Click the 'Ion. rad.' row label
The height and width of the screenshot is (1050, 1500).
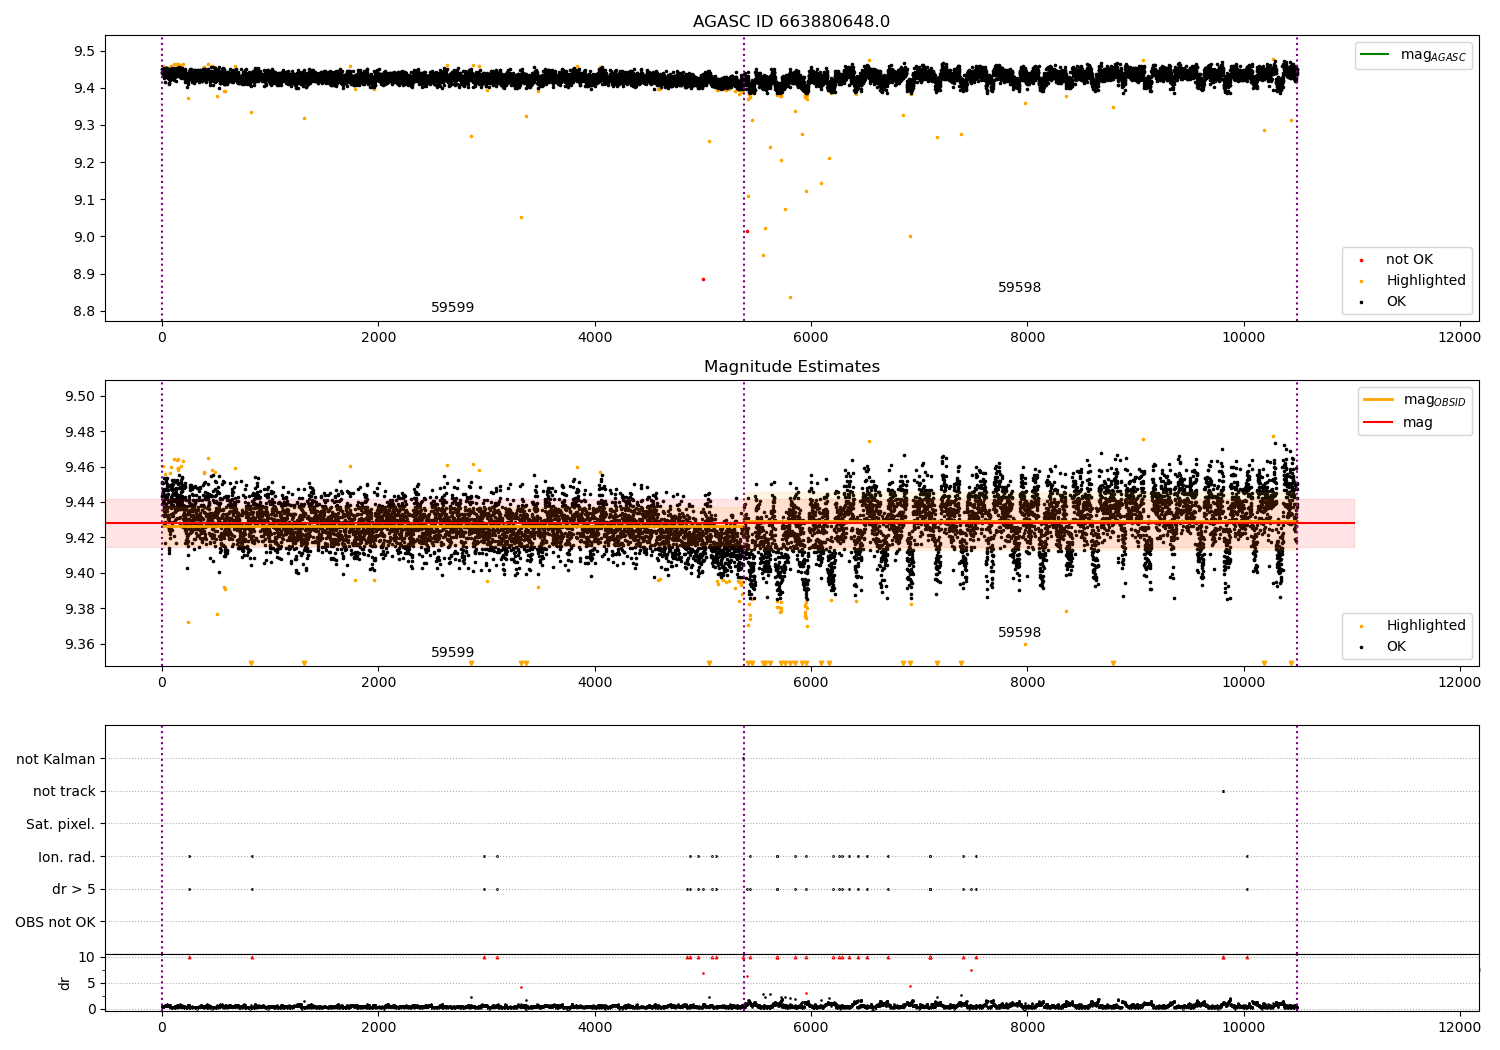click(67, 857)
